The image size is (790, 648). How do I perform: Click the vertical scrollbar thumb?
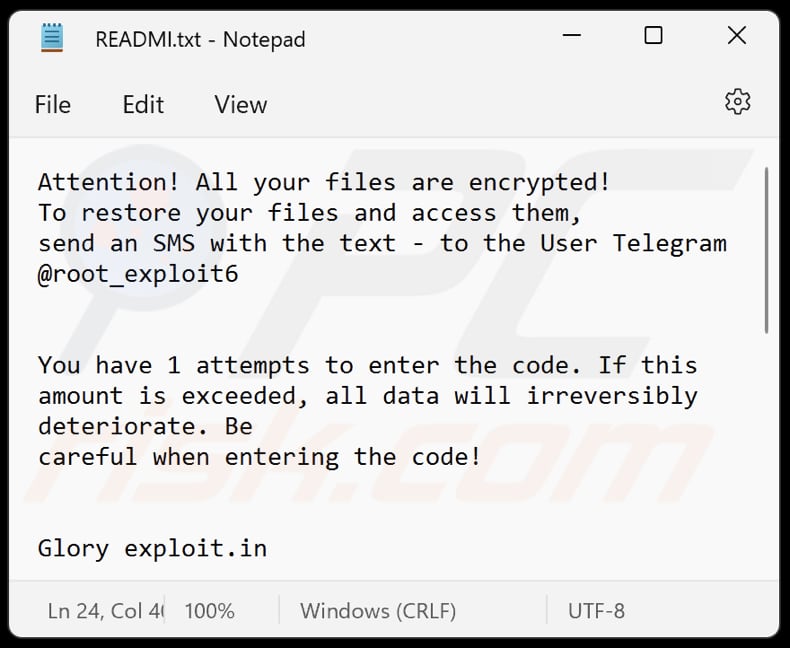pyautogui.click(x=766, y=250)
